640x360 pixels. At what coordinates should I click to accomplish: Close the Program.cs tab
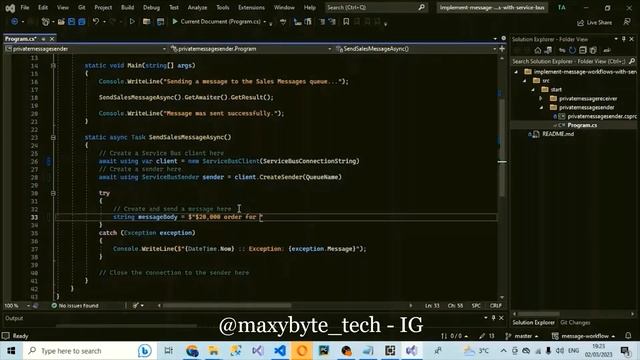point(52,39)
